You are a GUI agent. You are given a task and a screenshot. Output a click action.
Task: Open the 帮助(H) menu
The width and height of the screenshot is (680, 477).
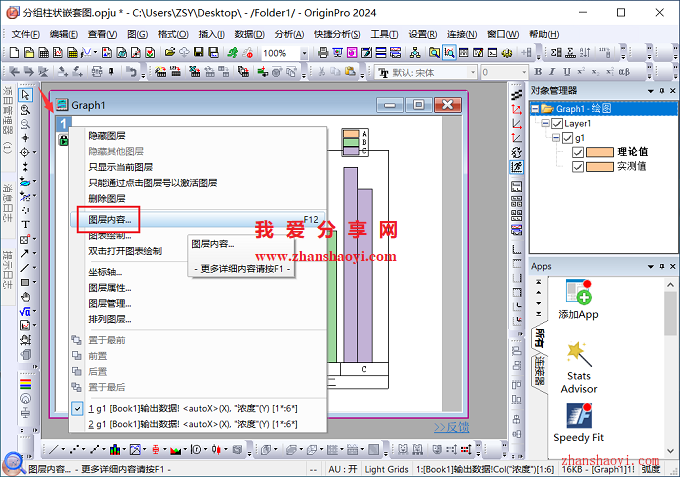click(544, 34)
